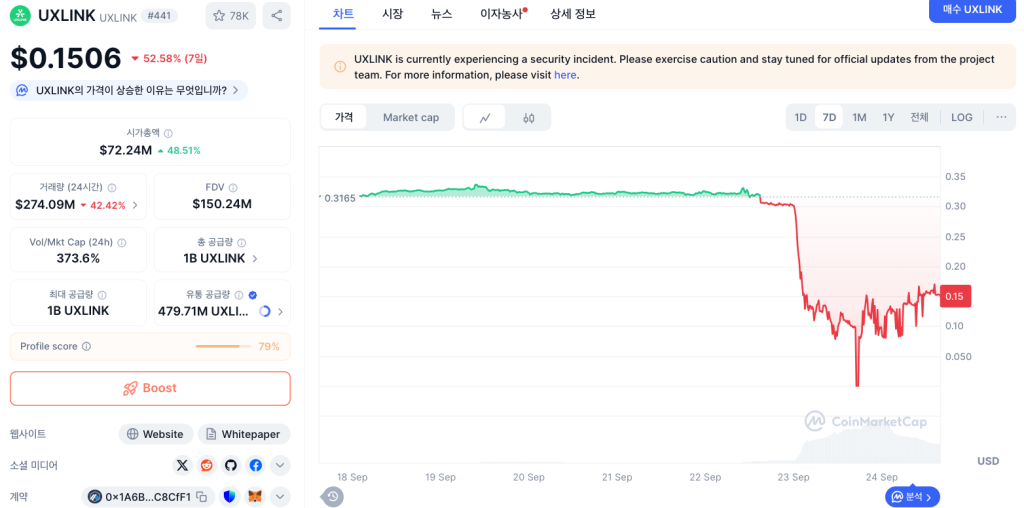This screenshot has height=508, width=1024.
Task: Select the 1Y time range
Action: (x=888, y=118)
